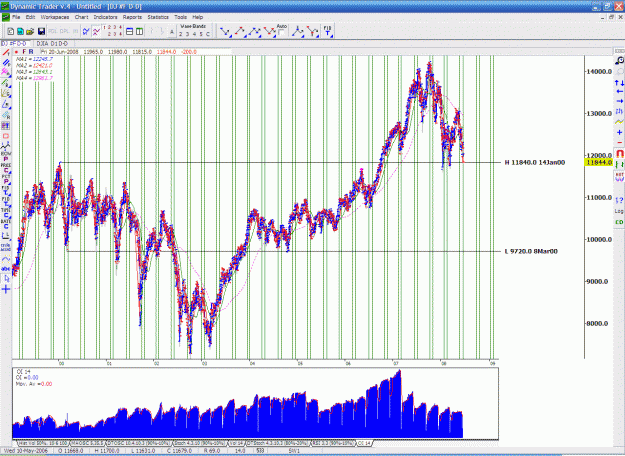Select wave band 5
The height and width of the screenshot is (456, 625).
click(x=201, y=34)
